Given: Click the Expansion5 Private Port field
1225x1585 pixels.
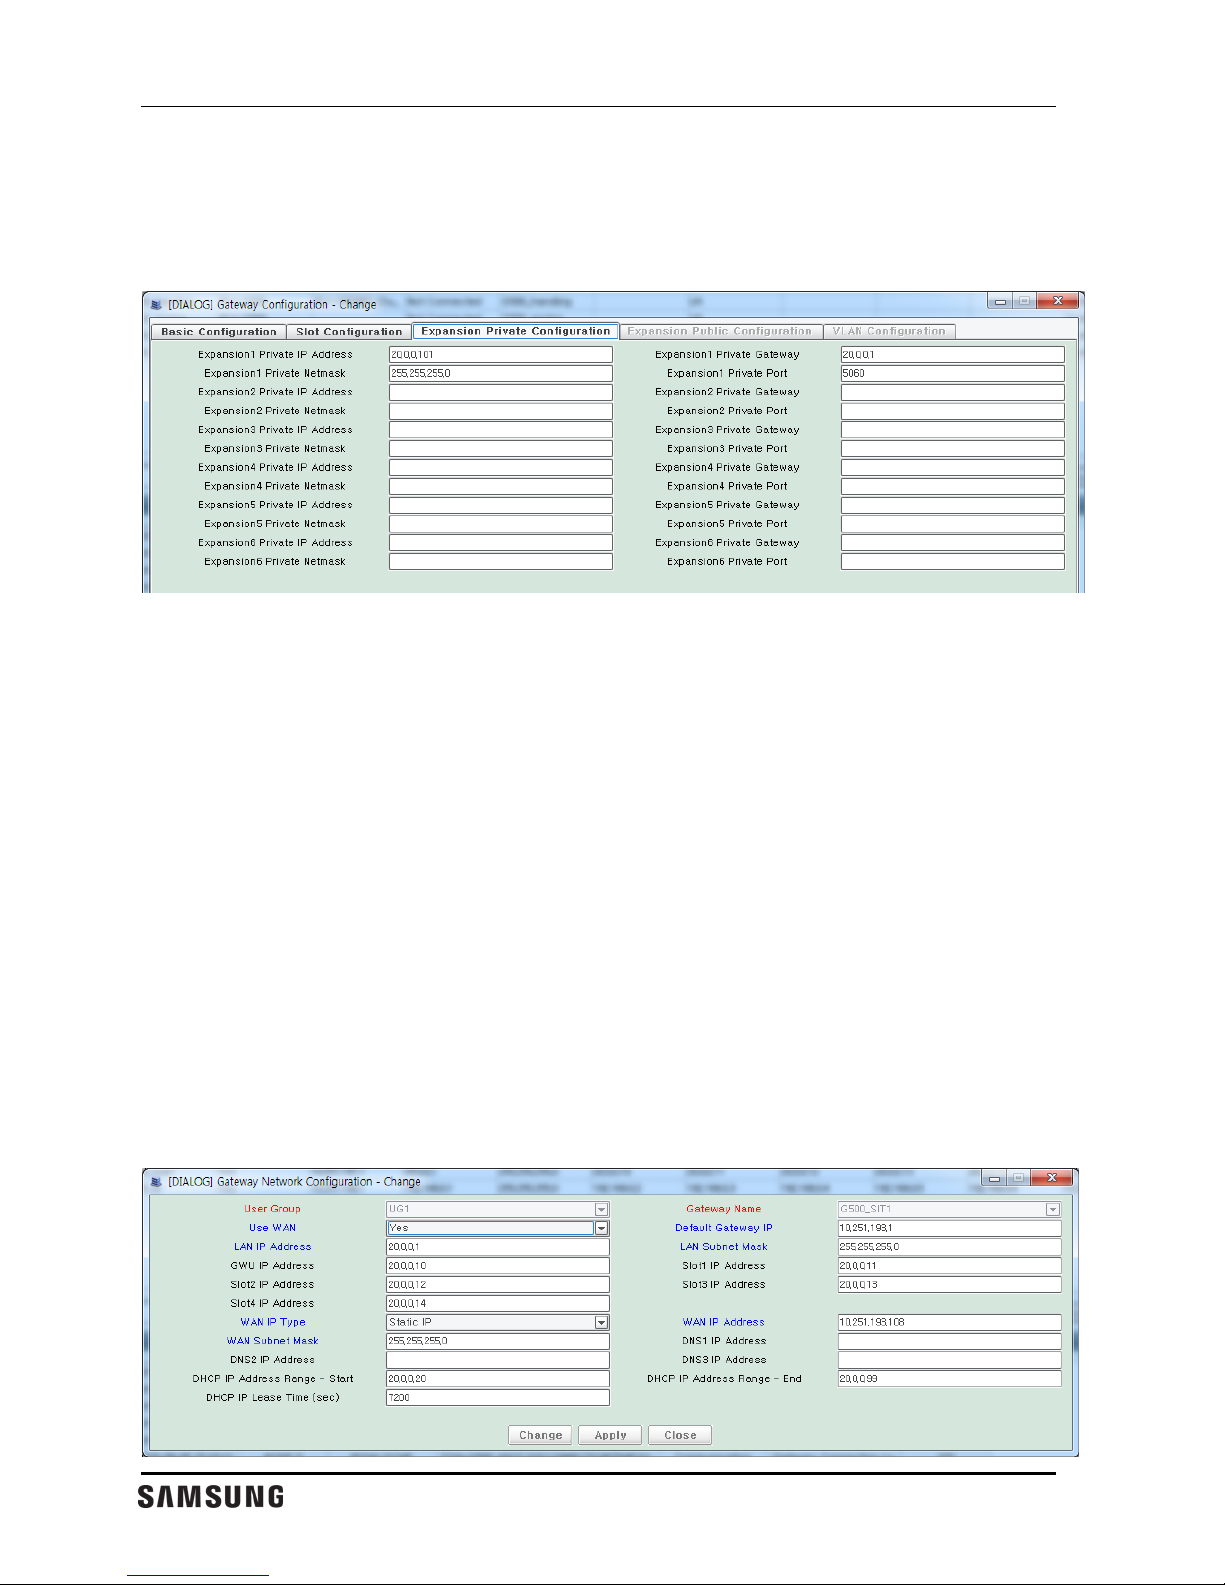Looking at the screenshot, I should [x=953, y=524].
